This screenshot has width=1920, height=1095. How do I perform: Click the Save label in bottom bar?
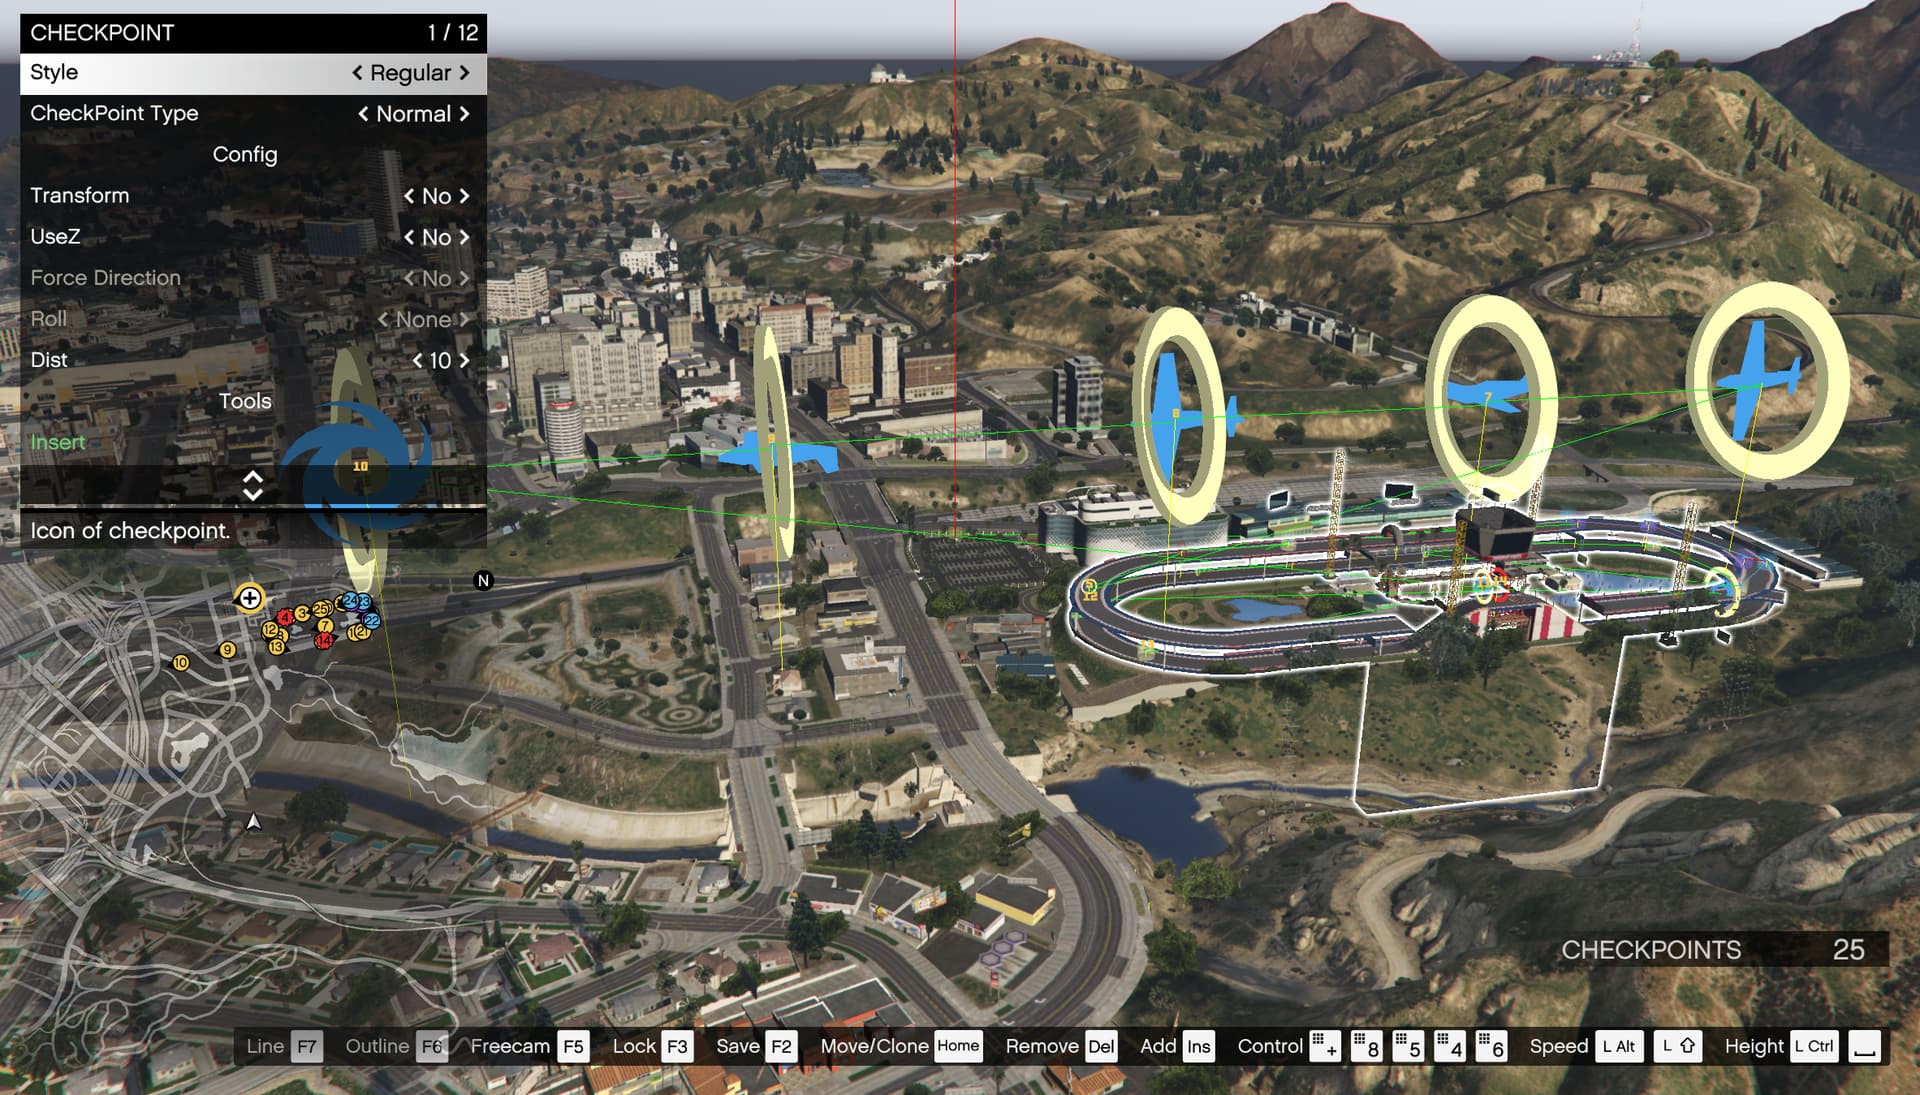click(738, 1046)
